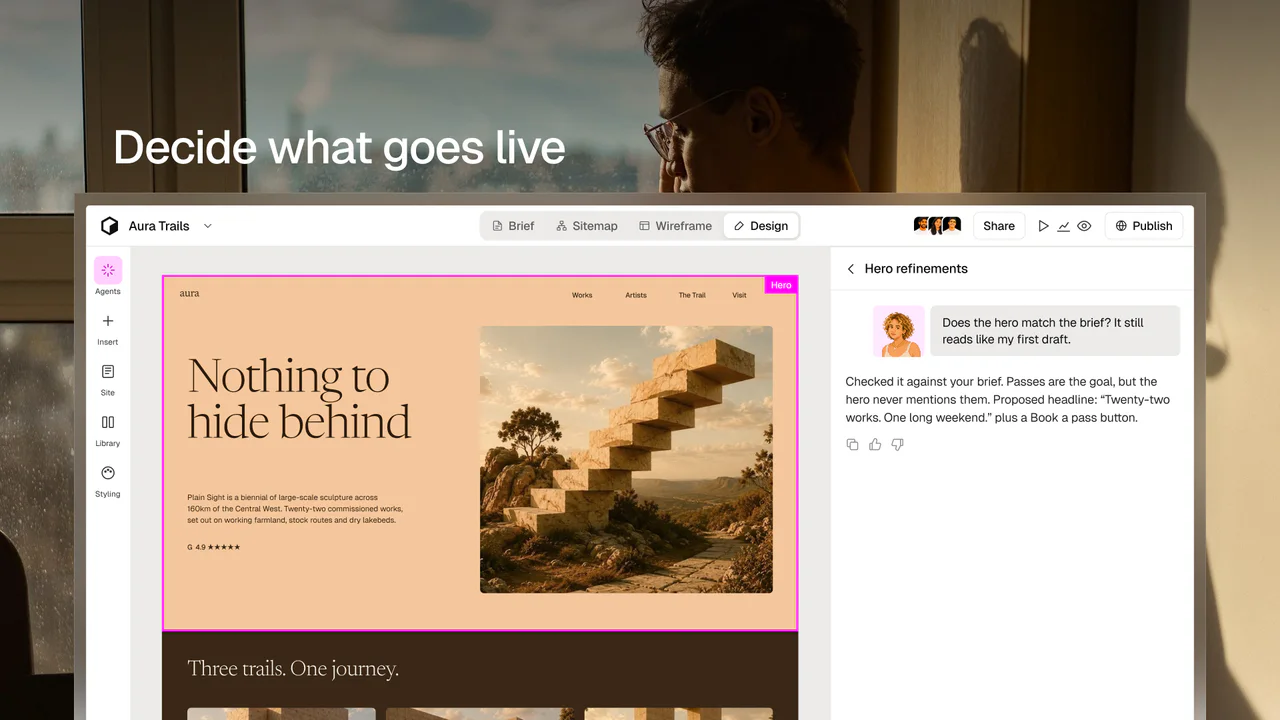1280x720 pixels.
Task: Copy the assistant response
Action: tap(852, 444)
